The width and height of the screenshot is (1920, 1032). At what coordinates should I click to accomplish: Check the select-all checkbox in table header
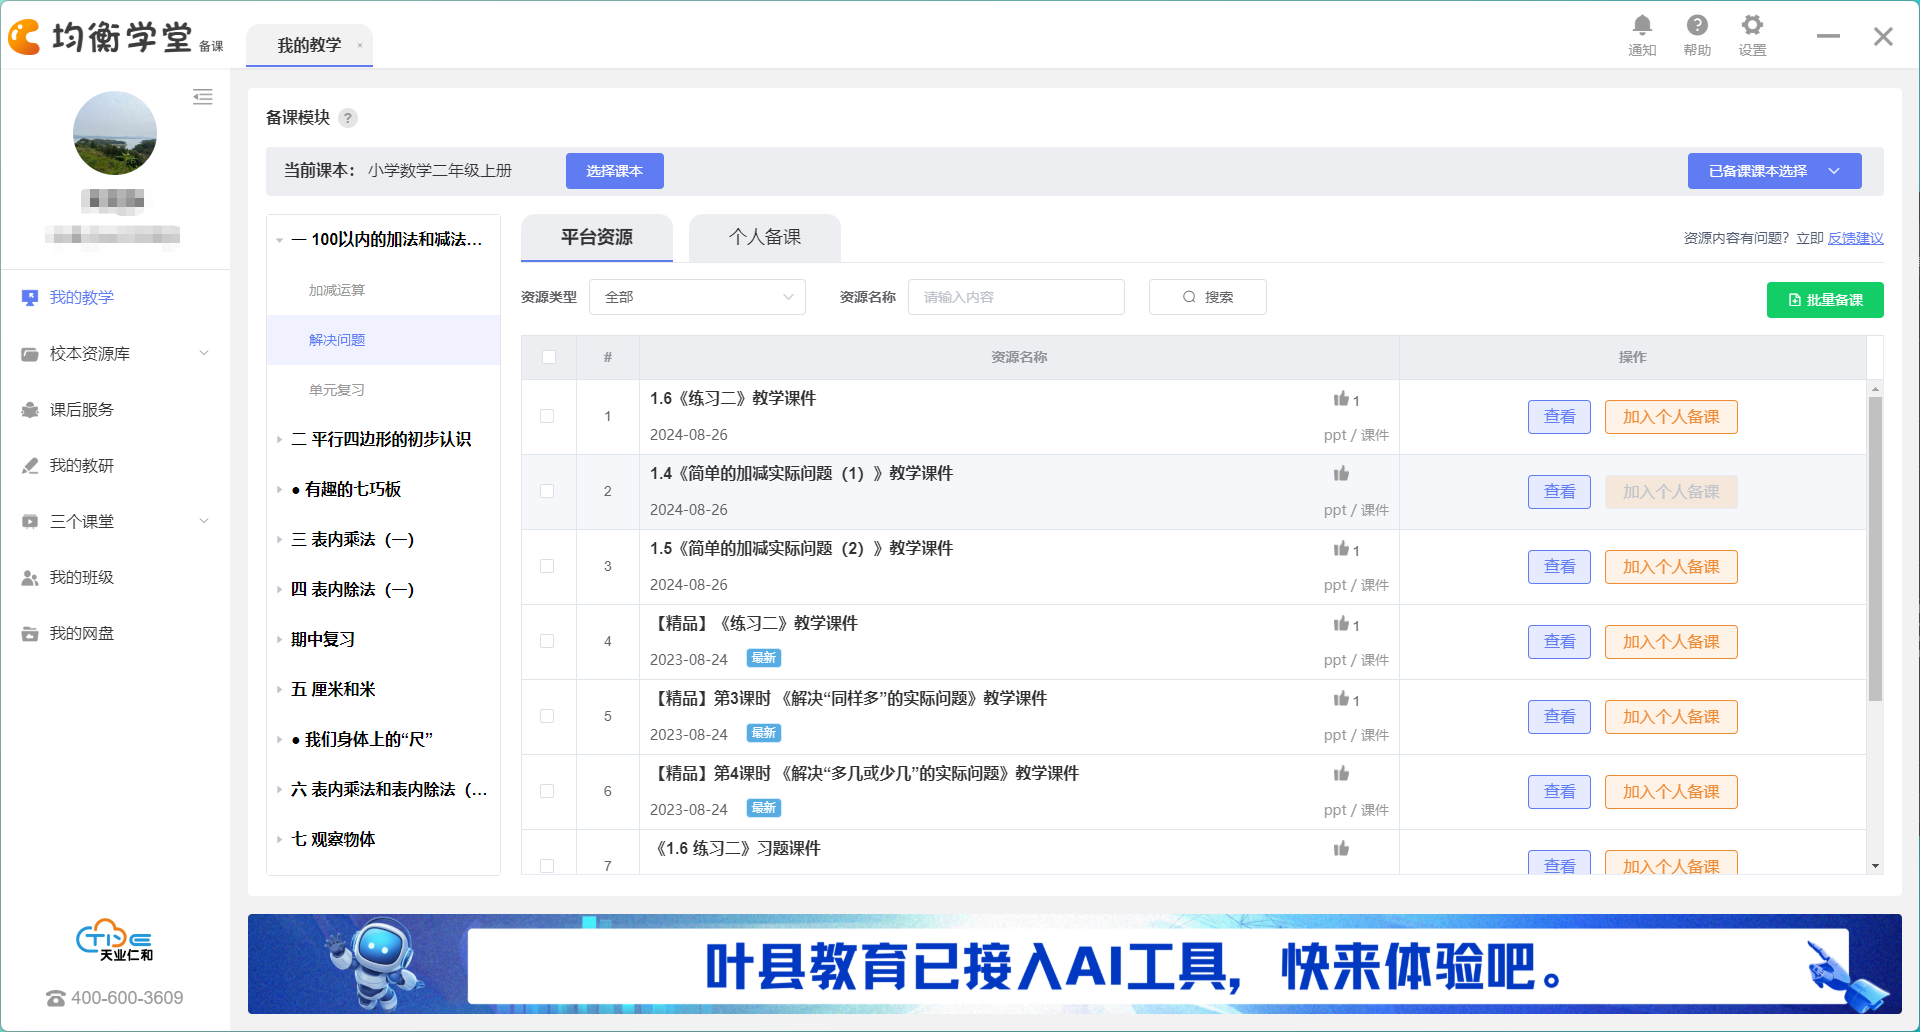(x=549, y=357)
